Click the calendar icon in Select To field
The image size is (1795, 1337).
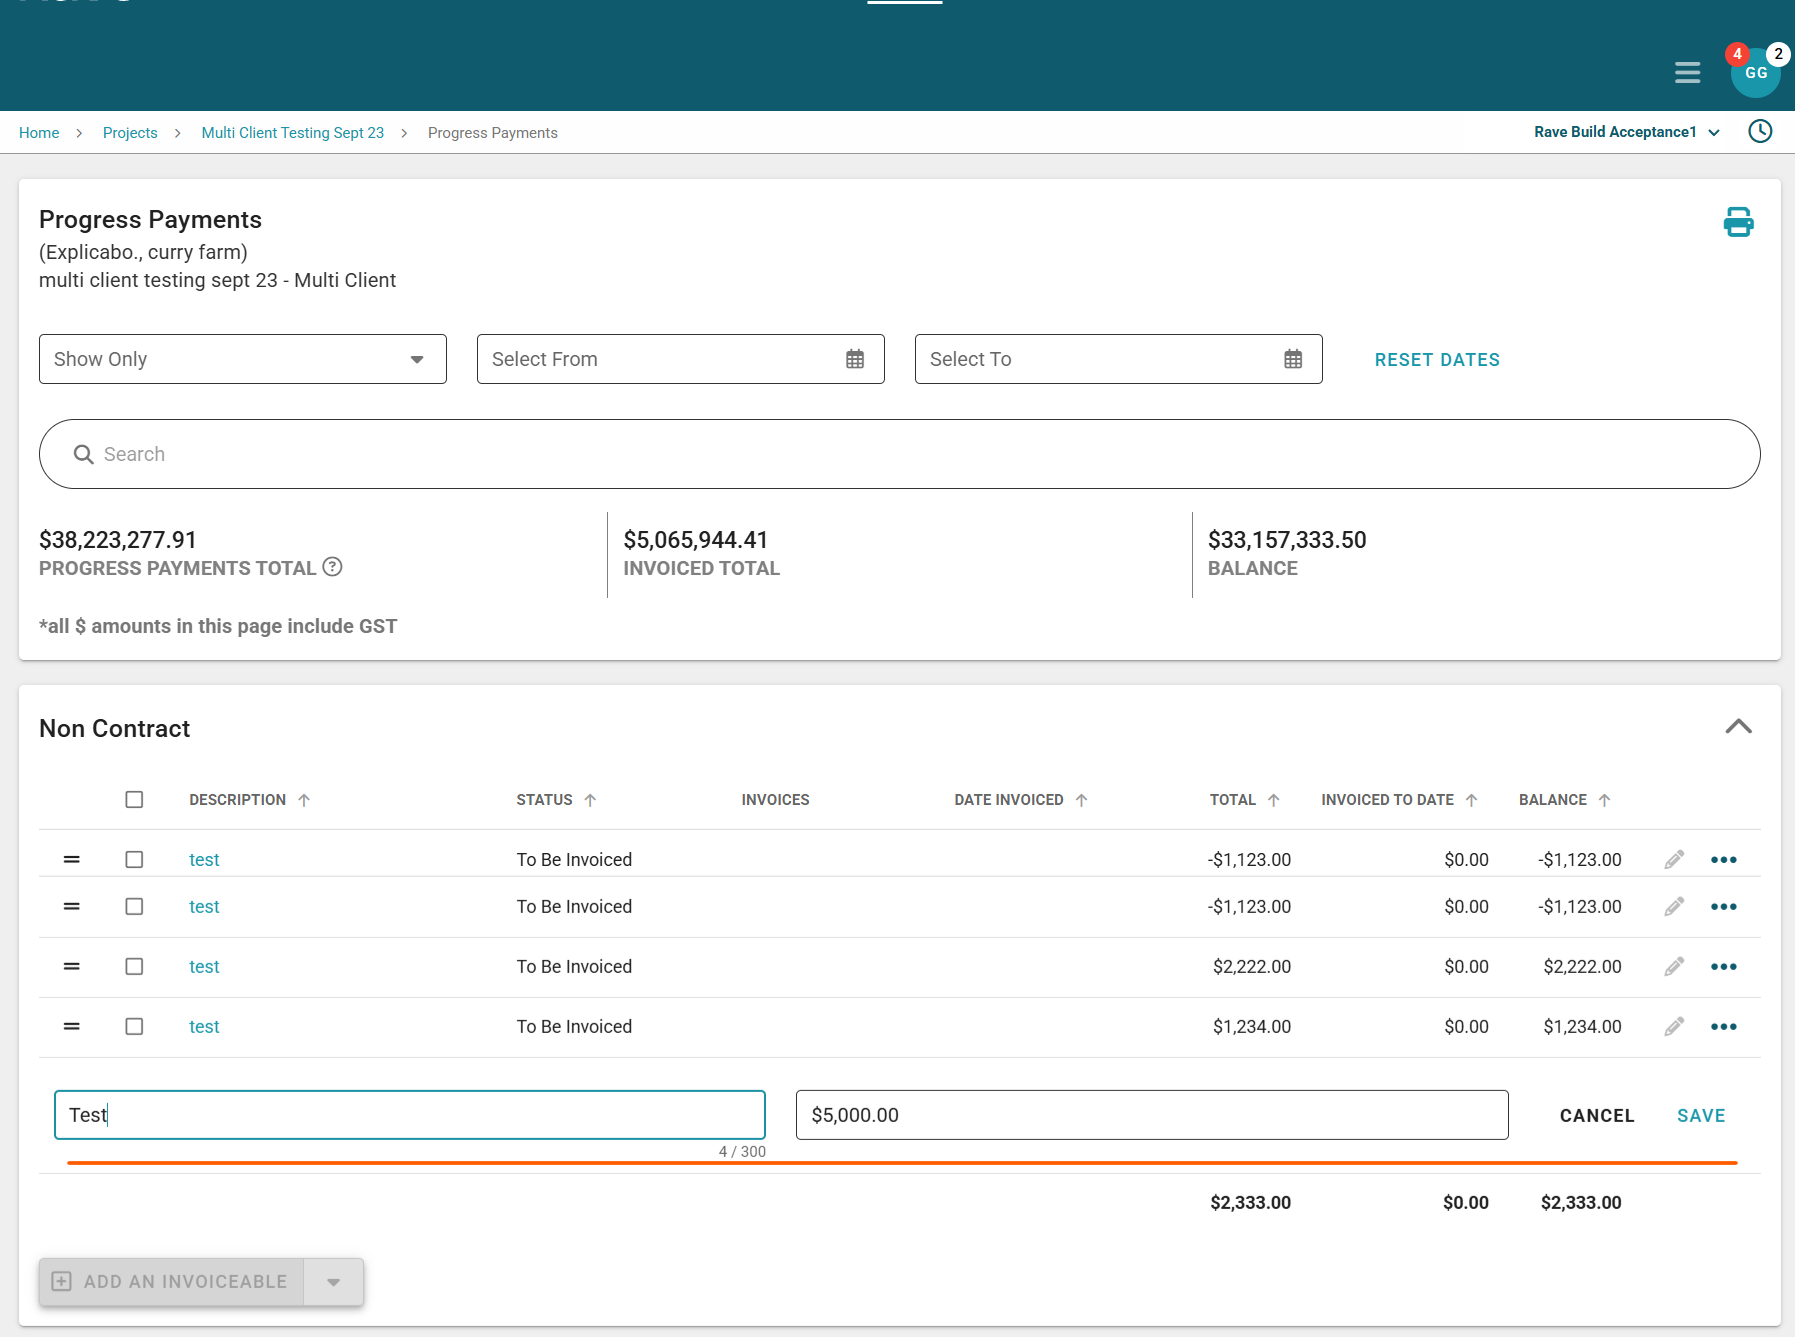tap(1293, 360)
